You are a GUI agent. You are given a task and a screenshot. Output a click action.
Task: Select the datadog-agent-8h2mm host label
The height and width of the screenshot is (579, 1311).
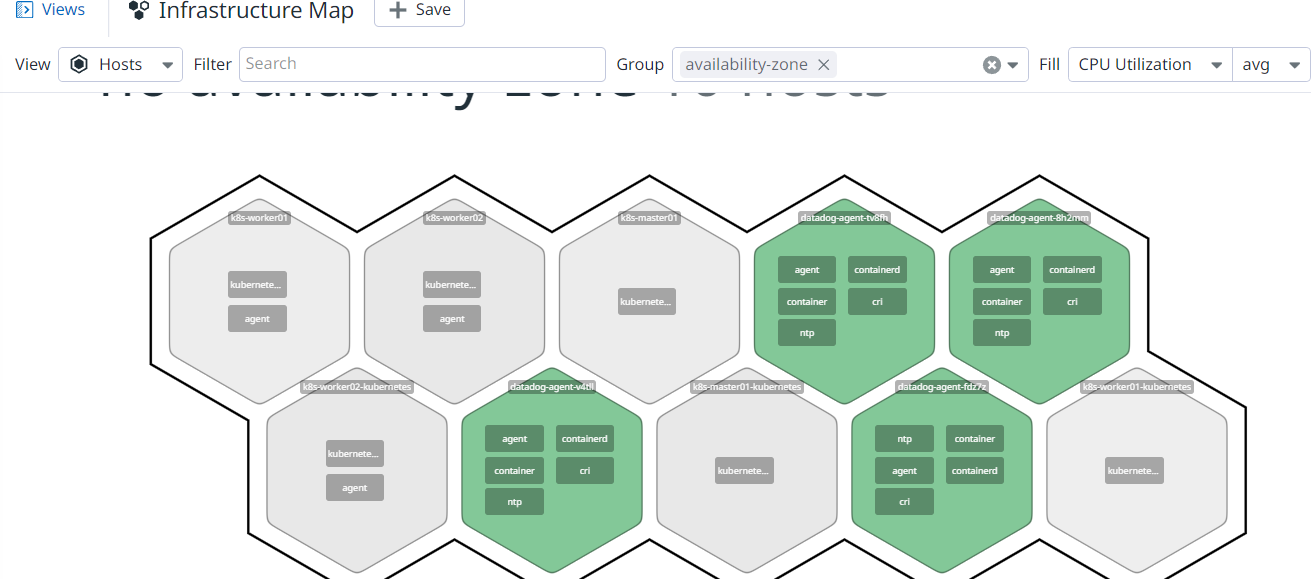click(x=1039, y=217)
